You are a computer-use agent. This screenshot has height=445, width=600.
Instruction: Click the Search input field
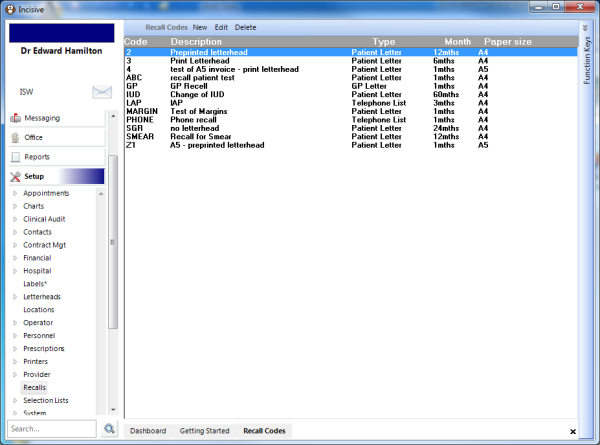coord(52,429)
